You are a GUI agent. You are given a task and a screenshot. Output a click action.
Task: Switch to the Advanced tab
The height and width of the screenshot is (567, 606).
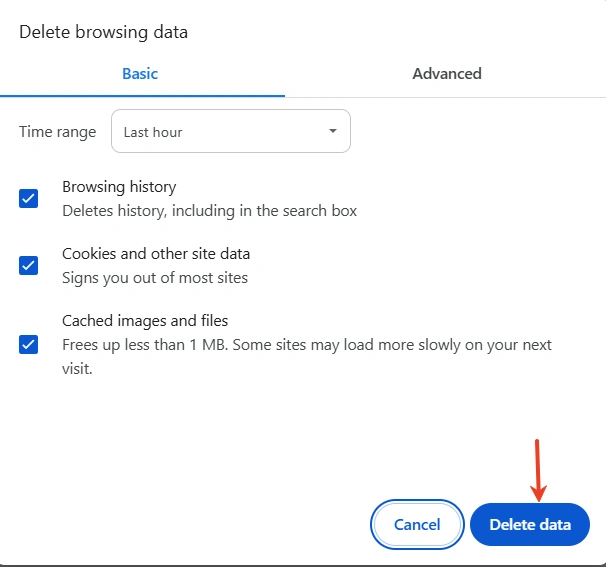coord(446,74)
